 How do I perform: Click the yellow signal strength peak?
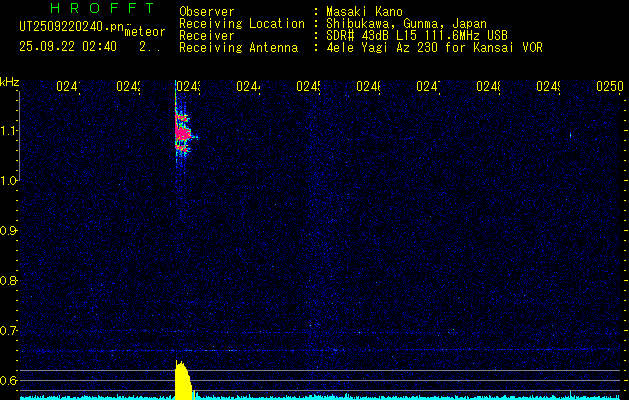click(x=182, y=379)
